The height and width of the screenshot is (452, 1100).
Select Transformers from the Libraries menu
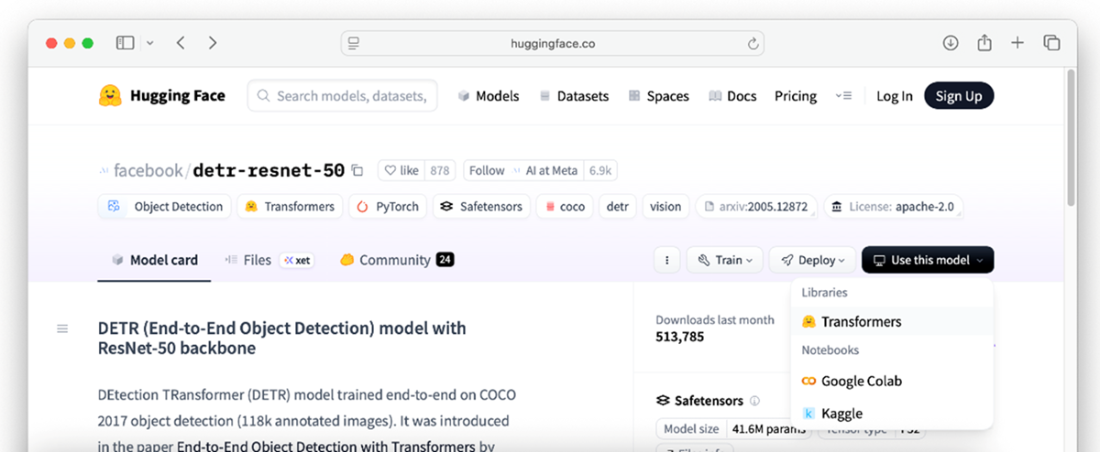[860, 322]
